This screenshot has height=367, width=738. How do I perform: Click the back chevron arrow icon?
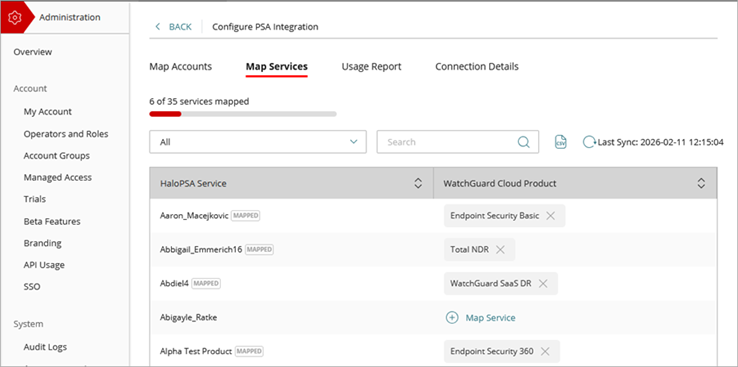158,27
